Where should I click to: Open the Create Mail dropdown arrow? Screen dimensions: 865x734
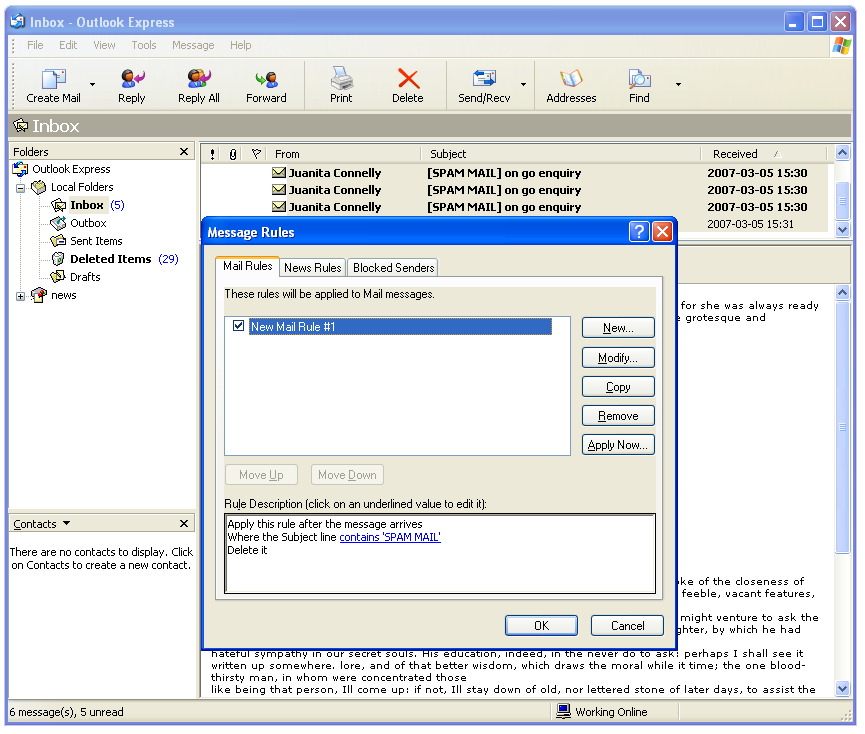point(93,85)
